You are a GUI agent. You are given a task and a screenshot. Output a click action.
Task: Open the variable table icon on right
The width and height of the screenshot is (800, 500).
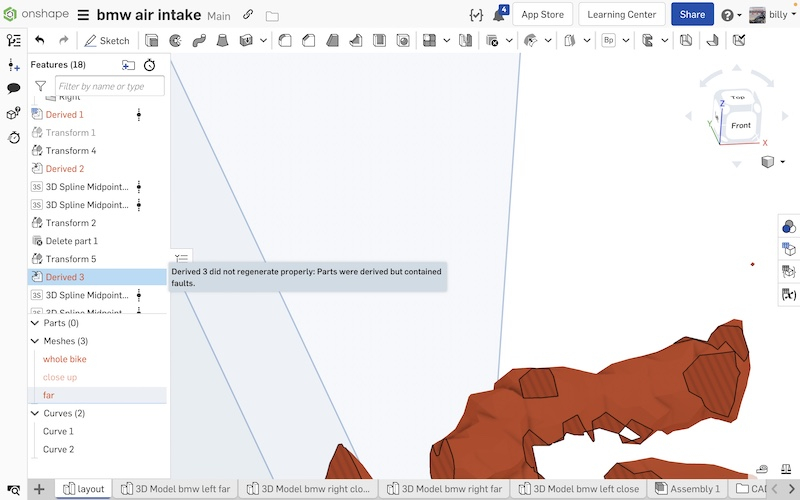coord(789,294)
